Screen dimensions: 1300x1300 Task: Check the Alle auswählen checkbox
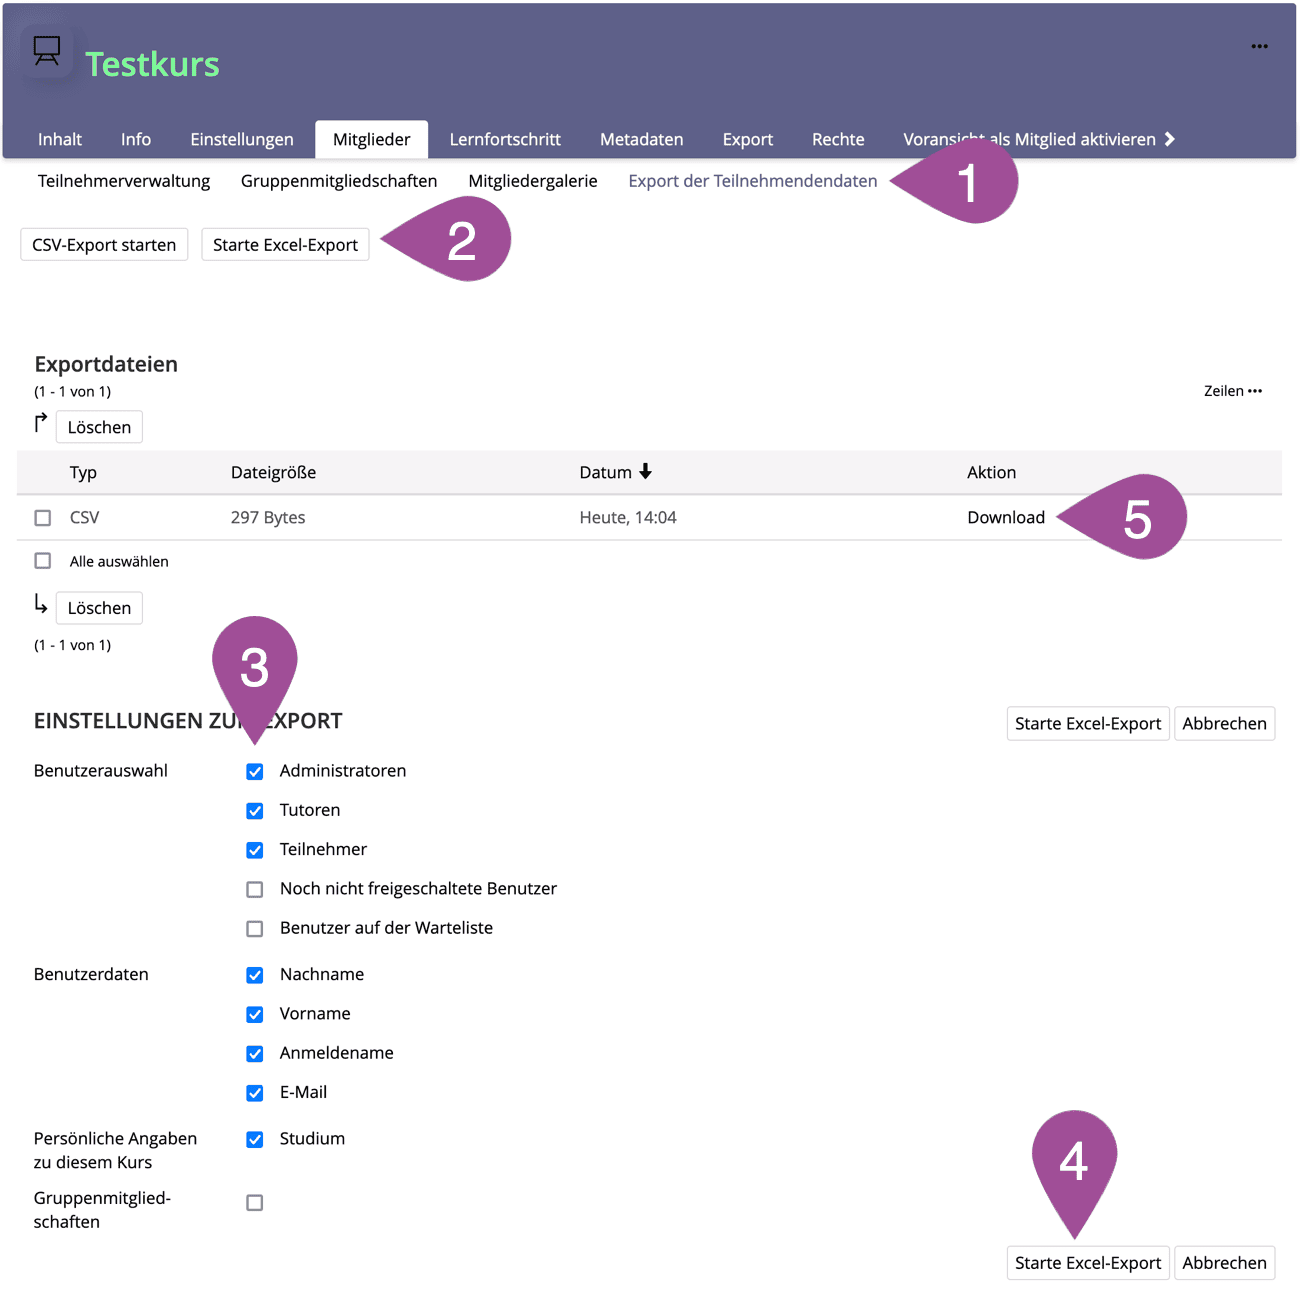pos(43,561)
